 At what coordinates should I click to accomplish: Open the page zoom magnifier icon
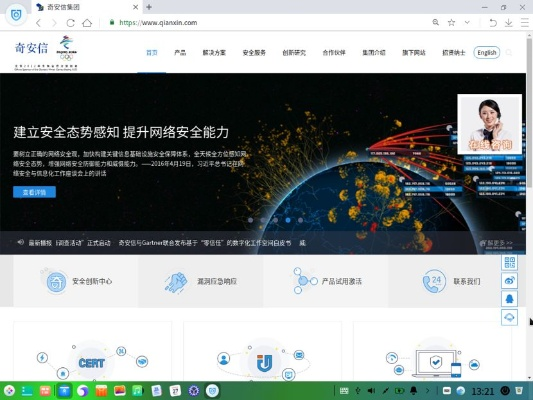click(435, 22)
